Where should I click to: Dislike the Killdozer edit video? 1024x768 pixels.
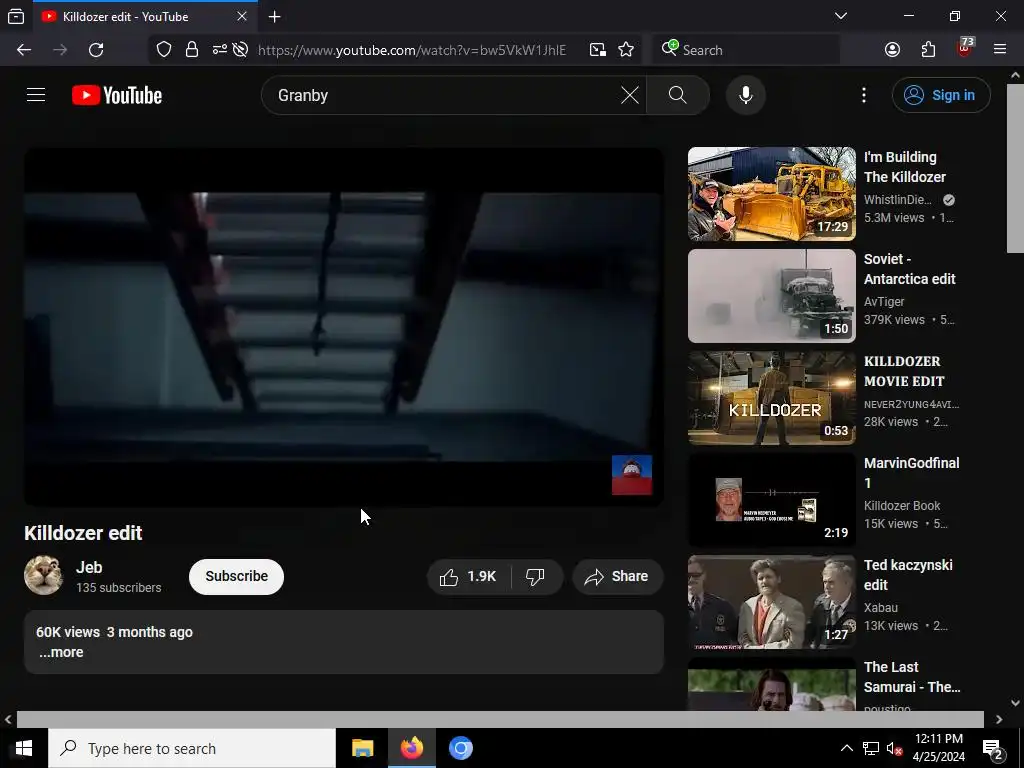click(x=536, y=577)
